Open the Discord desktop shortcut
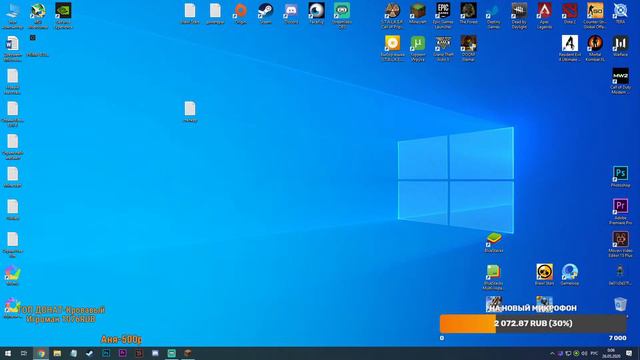640x360 pixels. [x=291, y=13]
